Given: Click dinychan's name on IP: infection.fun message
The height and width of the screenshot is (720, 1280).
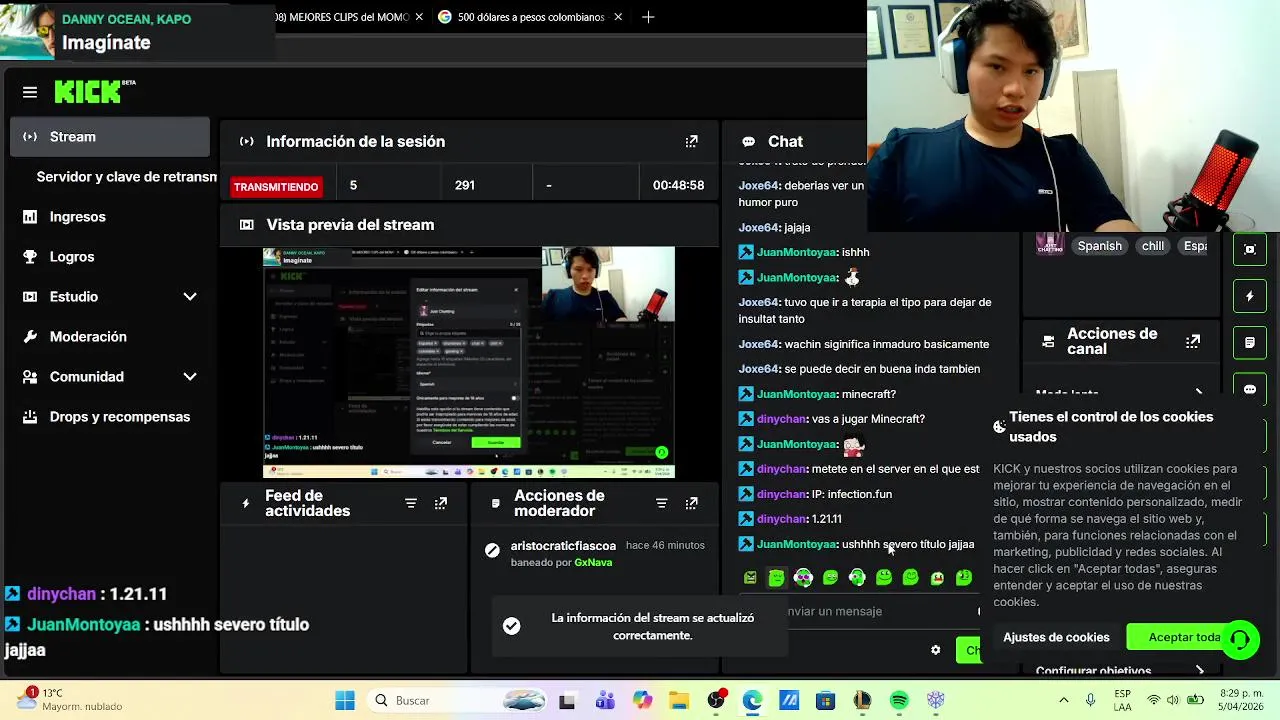Looking at the screenshot, I should (x=781, y=494).
